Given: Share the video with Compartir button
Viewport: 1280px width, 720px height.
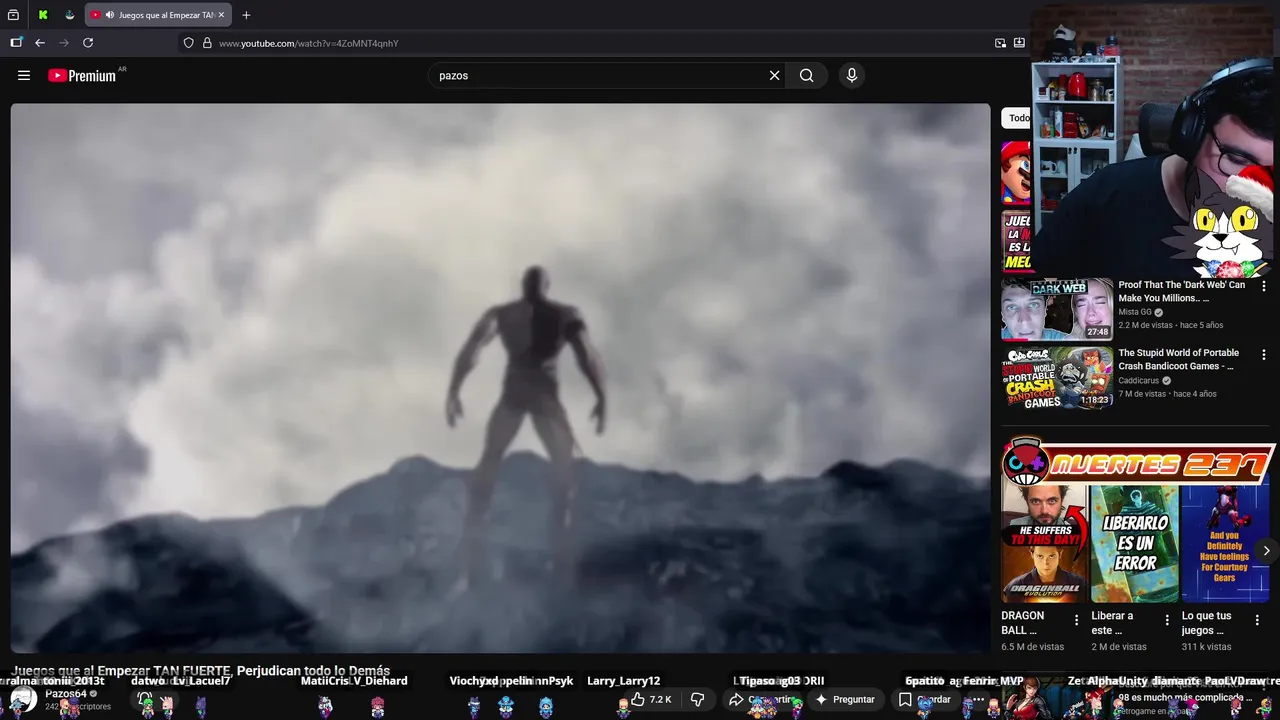Looking at the screenshot, I should (763, 699).
